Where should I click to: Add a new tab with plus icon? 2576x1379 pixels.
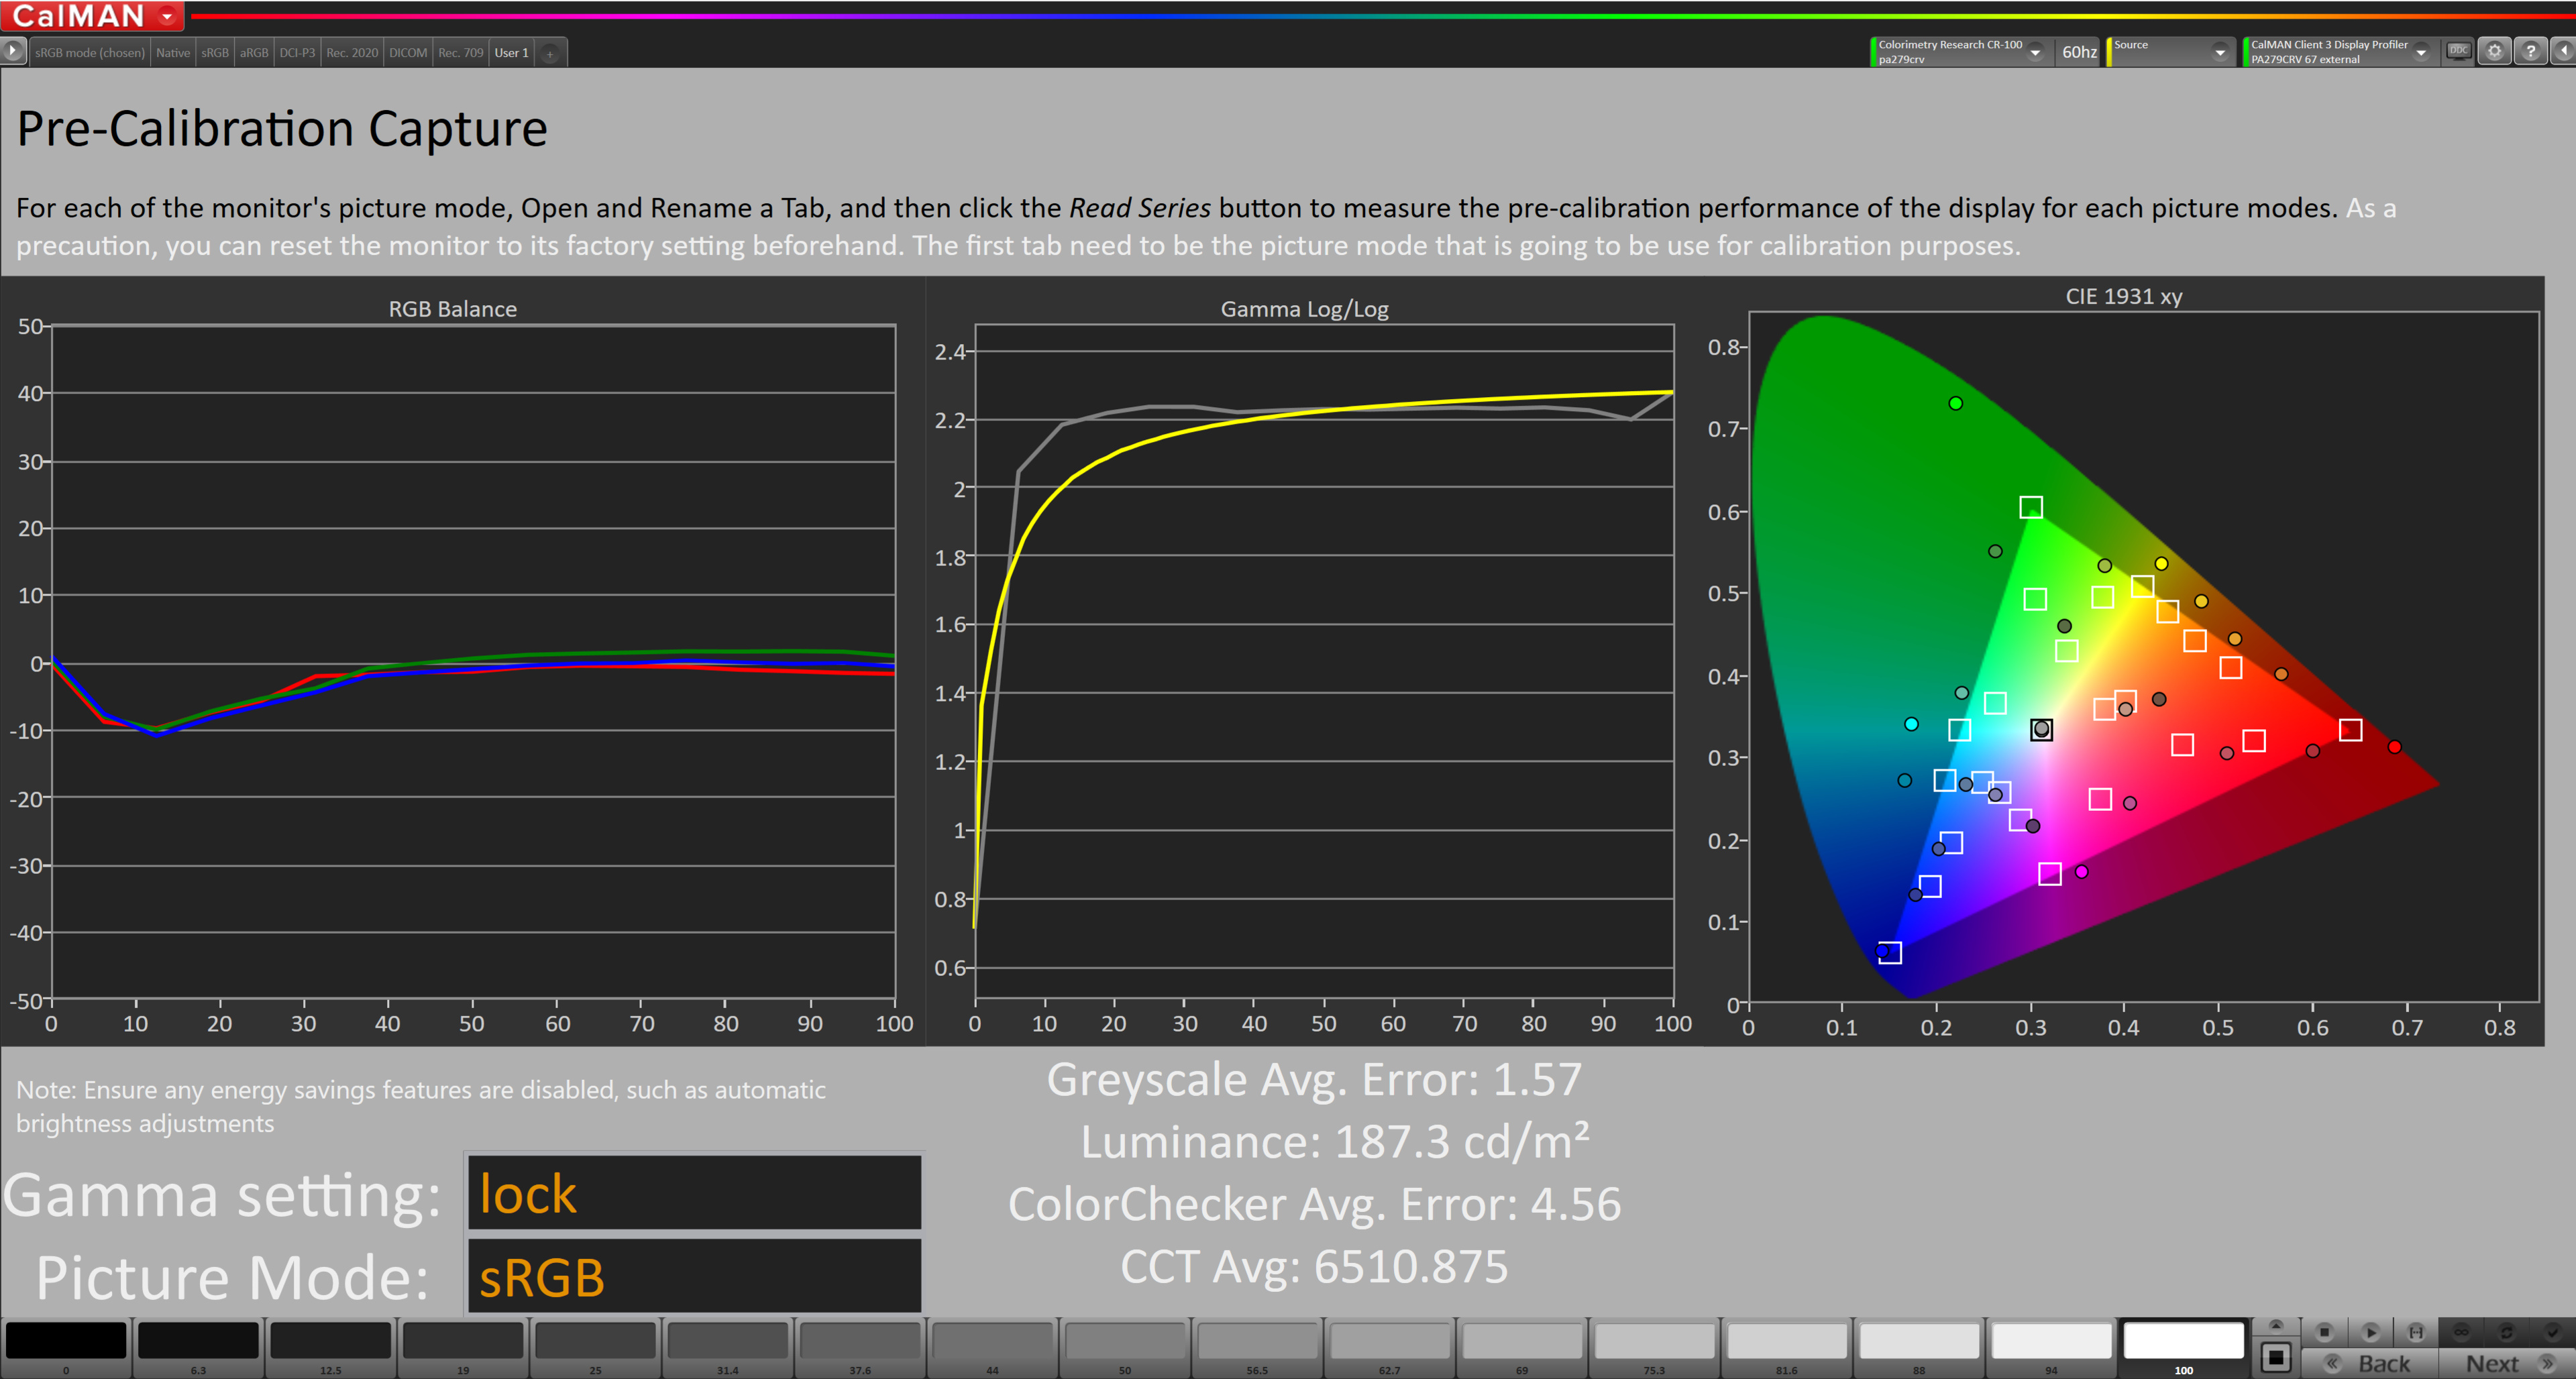(550, 53)
